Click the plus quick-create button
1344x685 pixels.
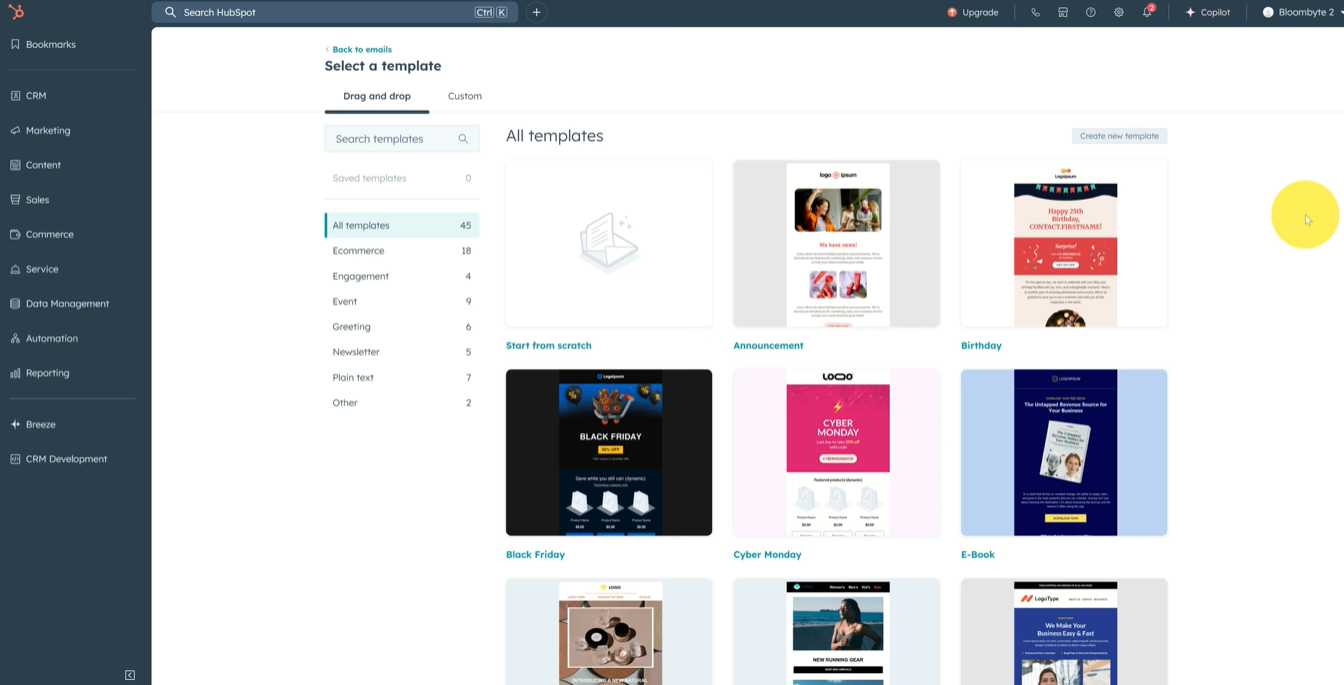coord(537,12)
